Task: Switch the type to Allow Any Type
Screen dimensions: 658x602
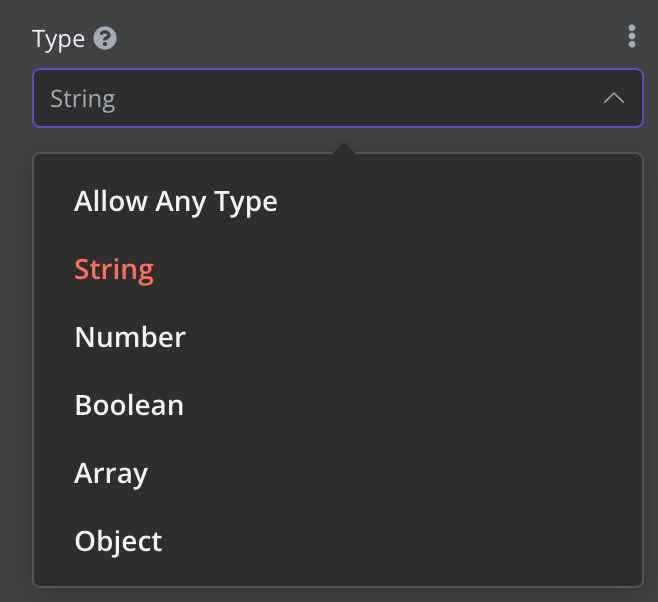Action: [x=176, y=202]
